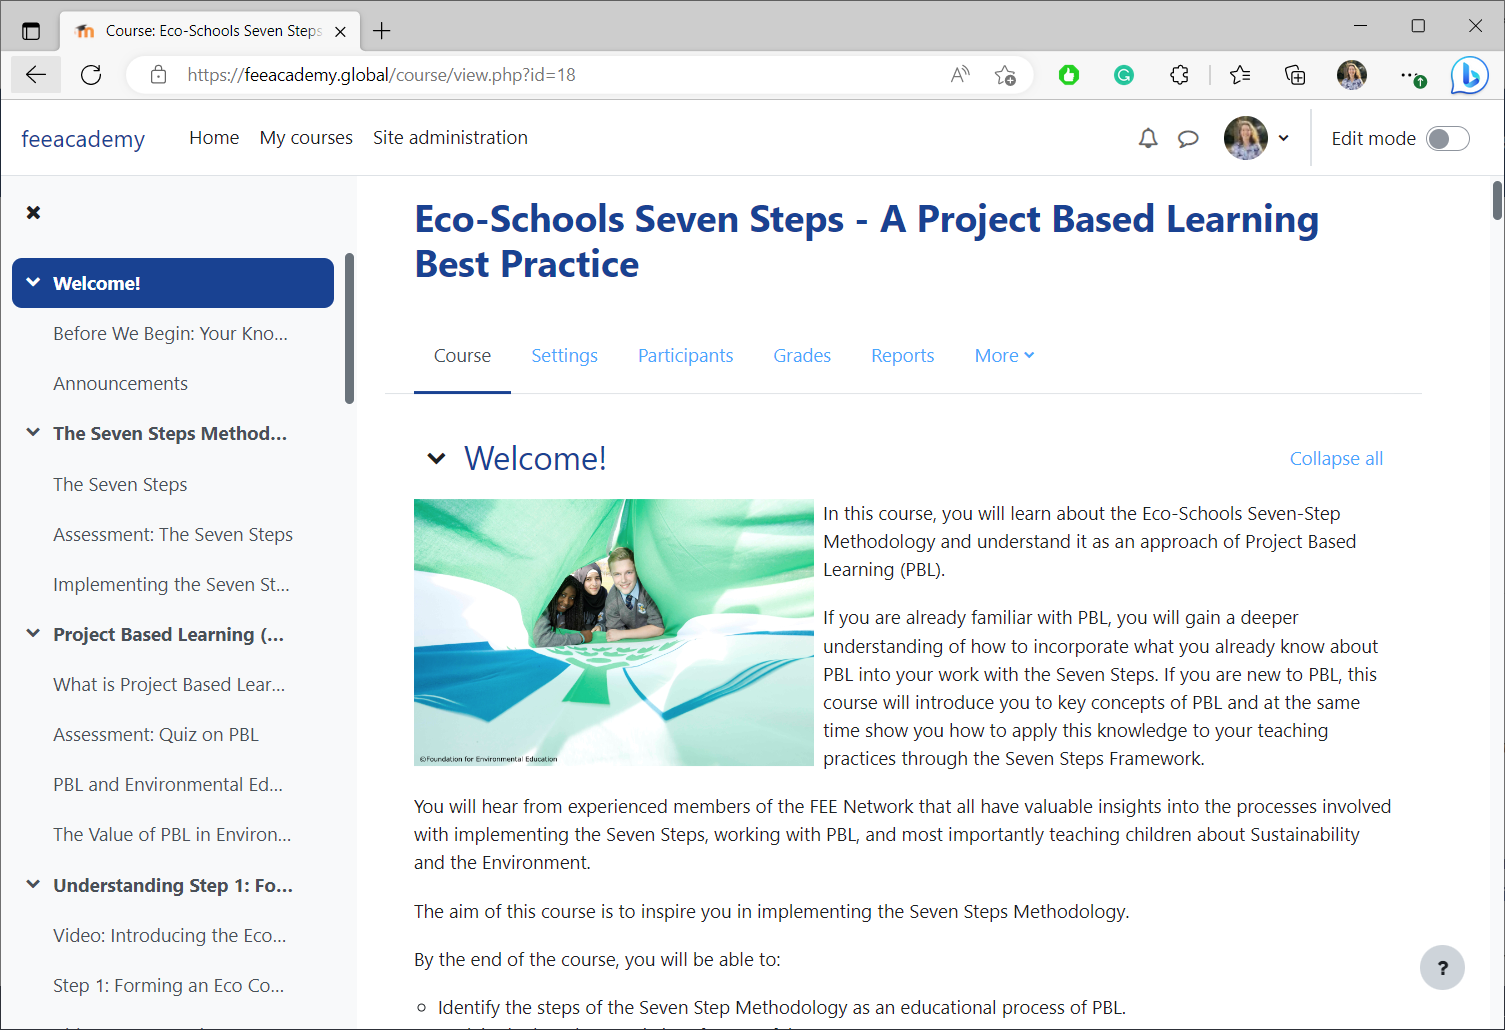Viewport: 1505px width, 1030px height.
Task: Close the Eco-Schools course tab
Action: [x=340, y=31]
